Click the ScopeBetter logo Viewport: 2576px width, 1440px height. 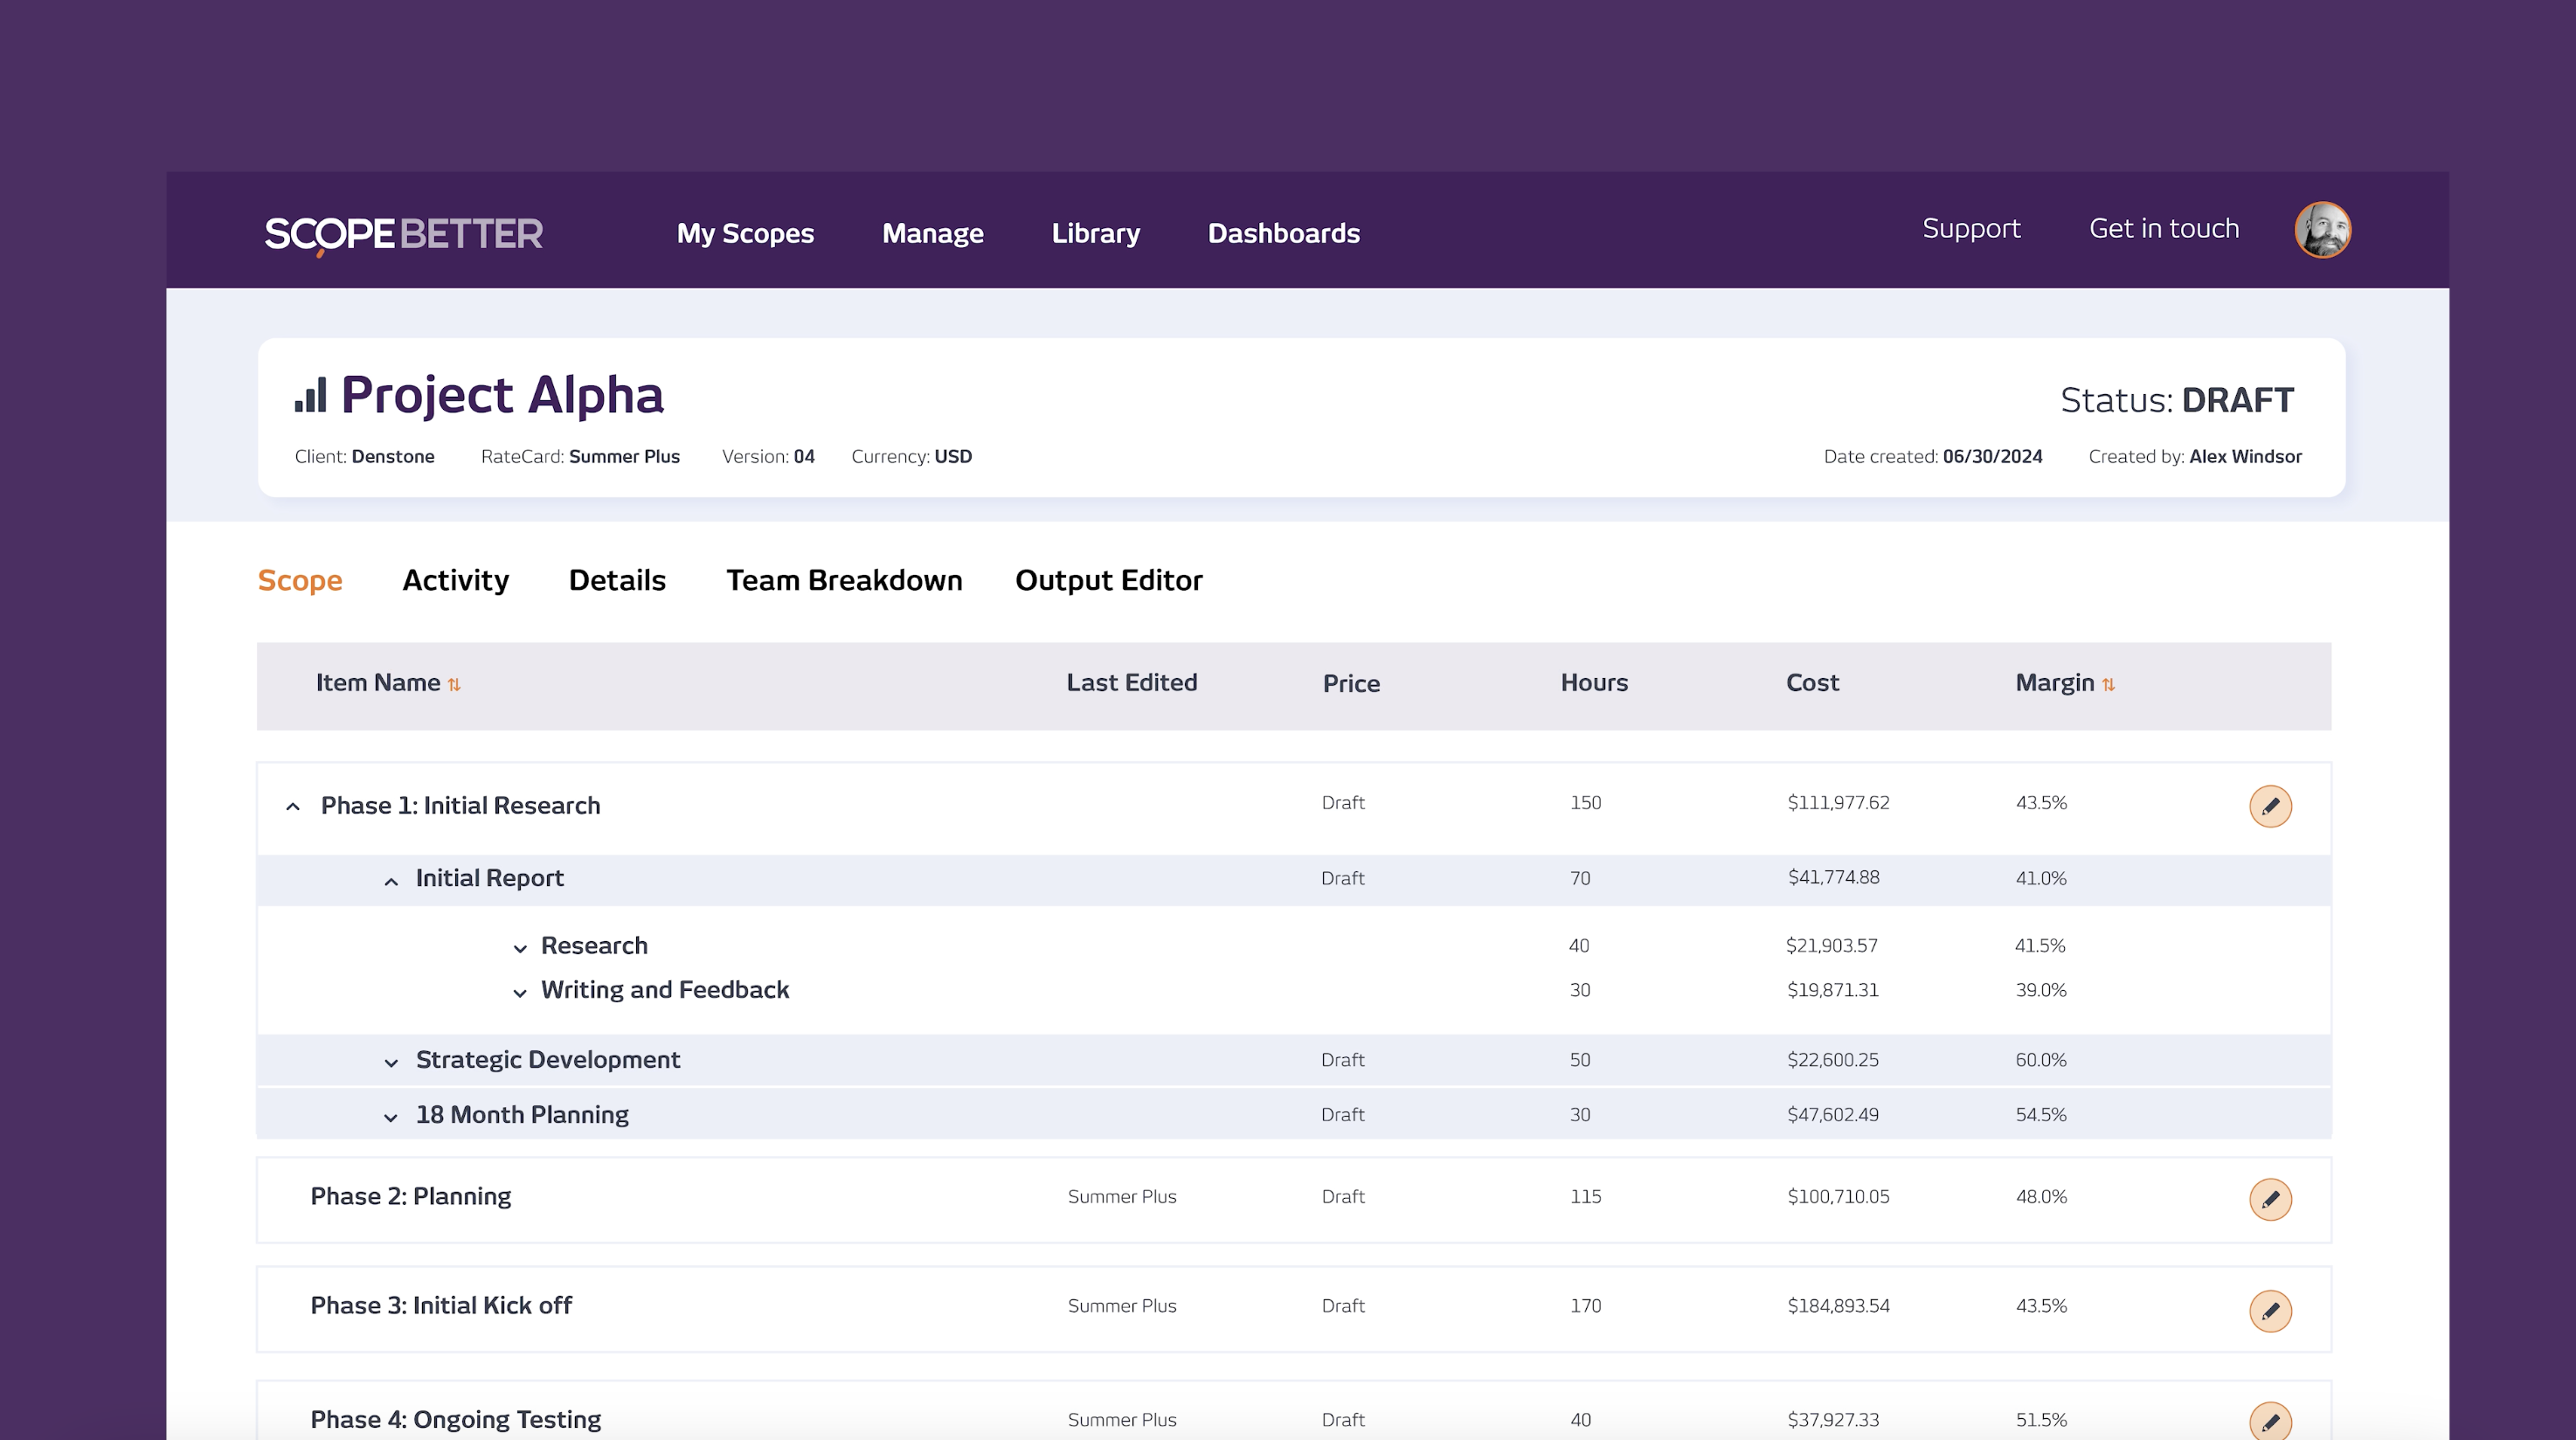tap(404, 234)
